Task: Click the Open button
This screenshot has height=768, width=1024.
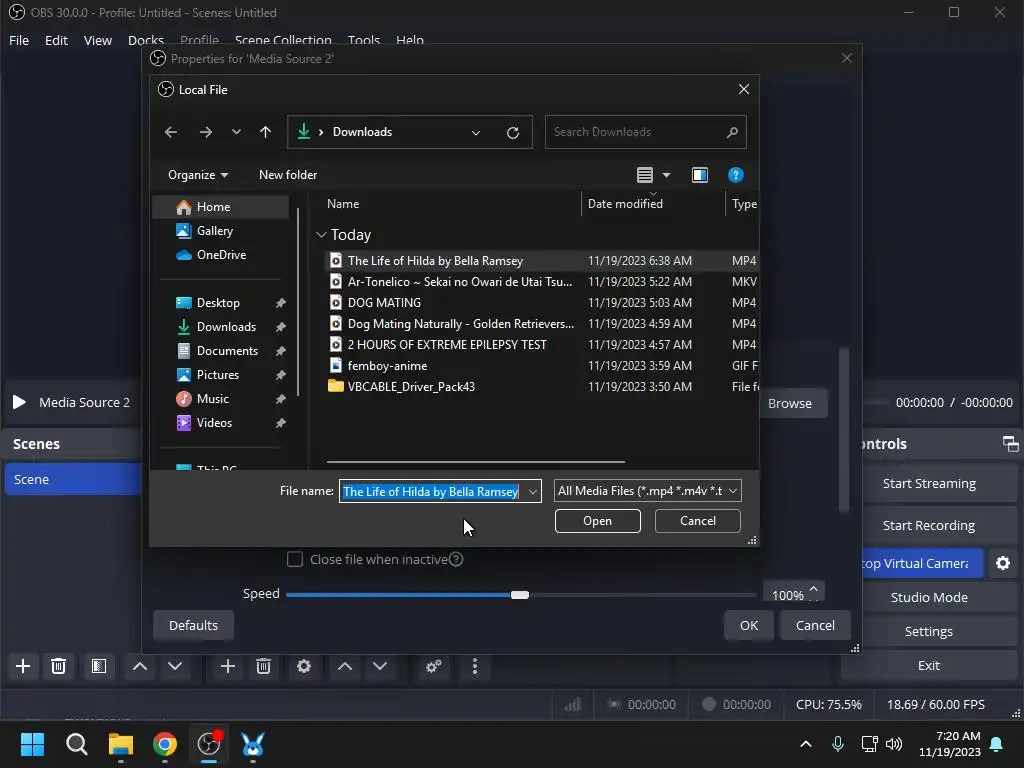Action: click(x=598, y=521)
